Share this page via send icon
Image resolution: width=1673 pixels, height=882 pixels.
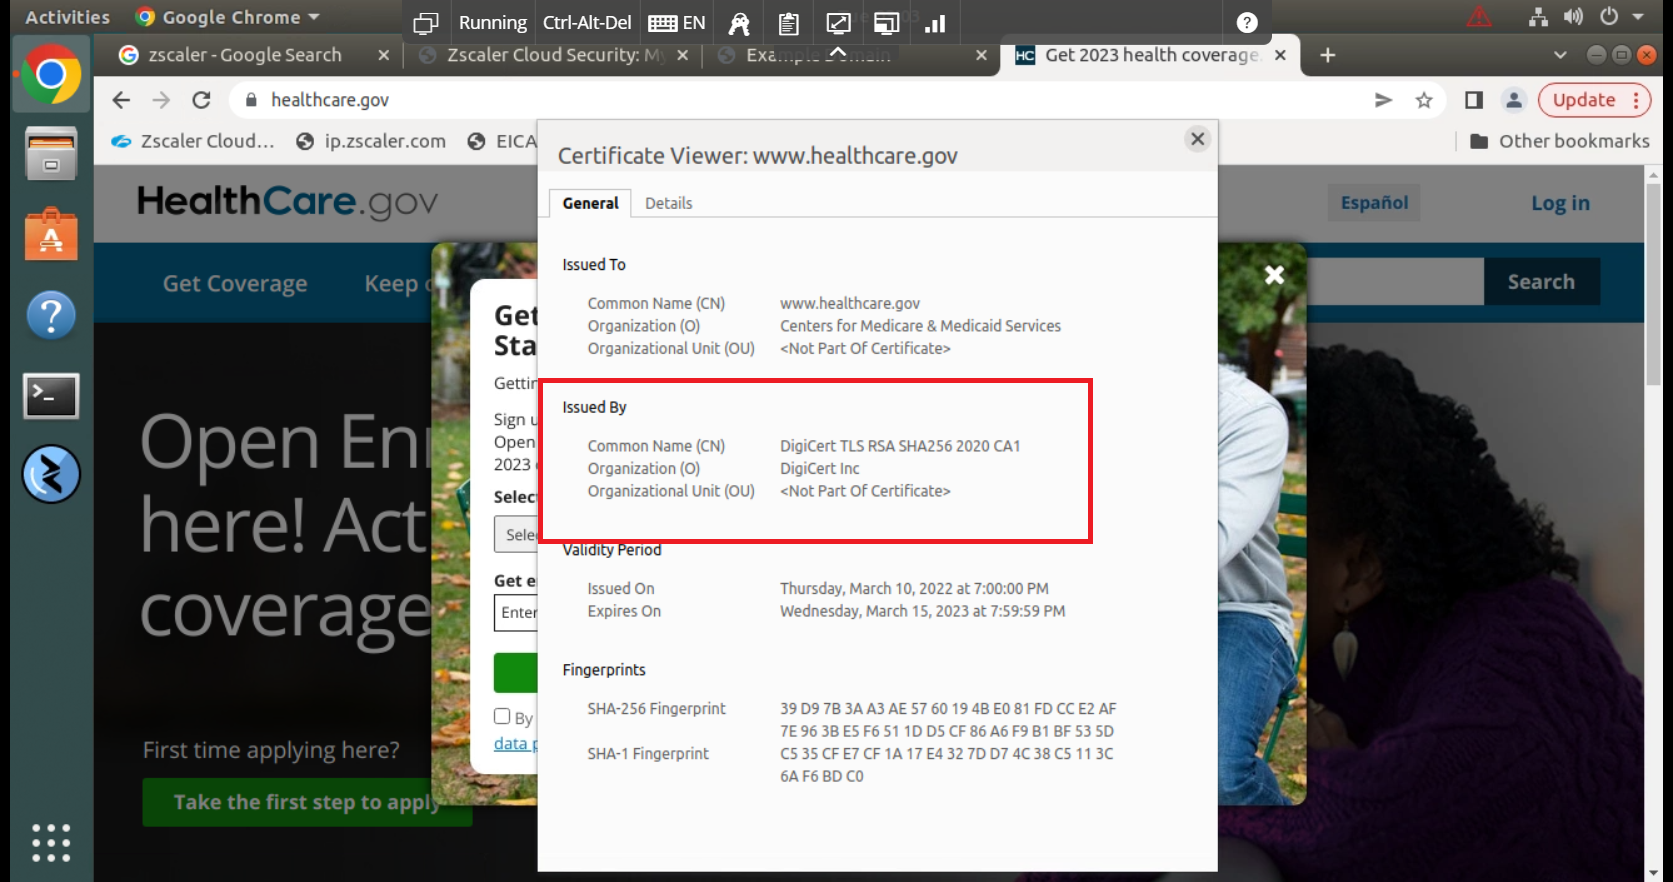point(1383,100)
